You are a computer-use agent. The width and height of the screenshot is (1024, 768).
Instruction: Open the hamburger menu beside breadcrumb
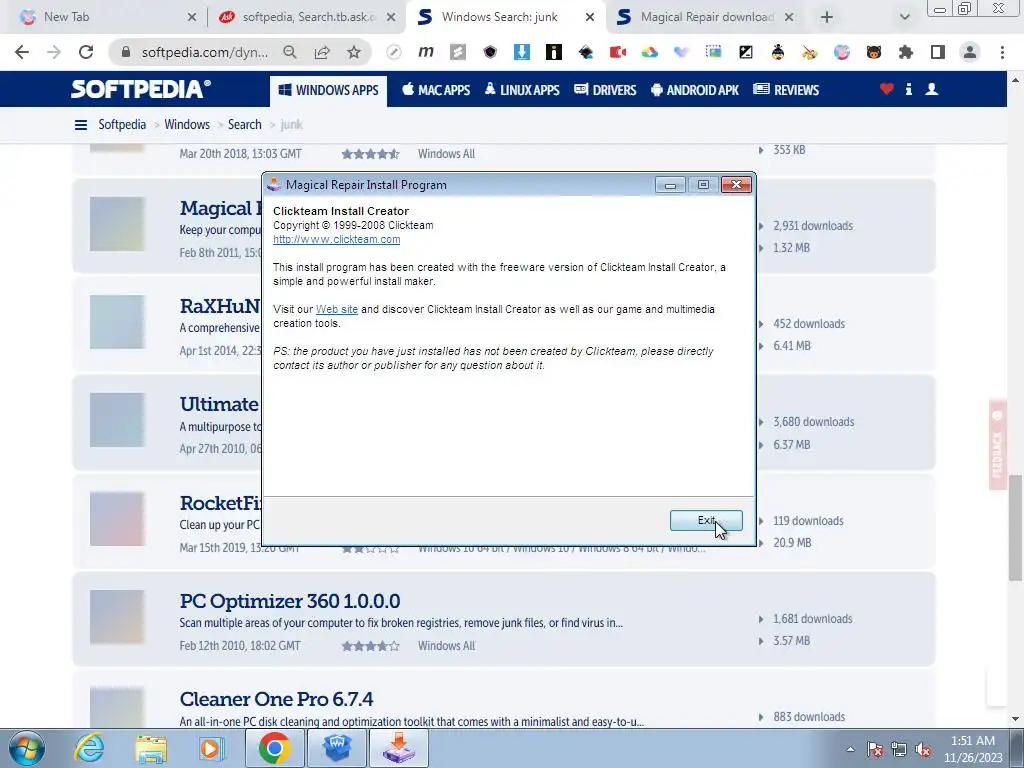pos(81,125)
